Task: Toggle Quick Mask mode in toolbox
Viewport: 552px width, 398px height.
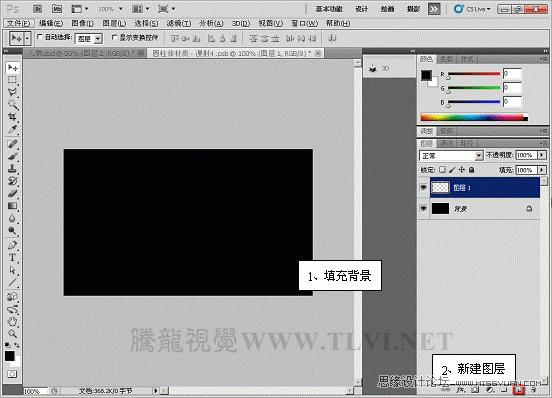Action: click(12, 374)
